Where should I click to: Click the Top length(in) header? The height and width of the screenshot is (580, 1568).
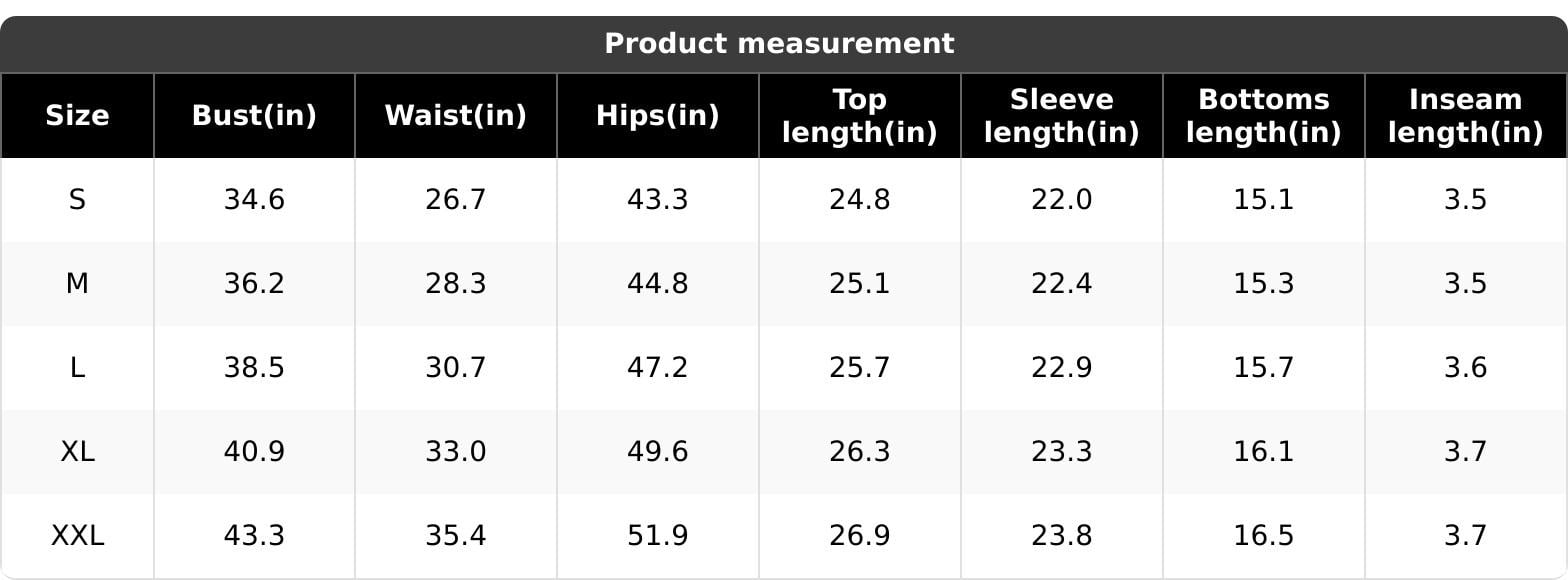(860, 116)
